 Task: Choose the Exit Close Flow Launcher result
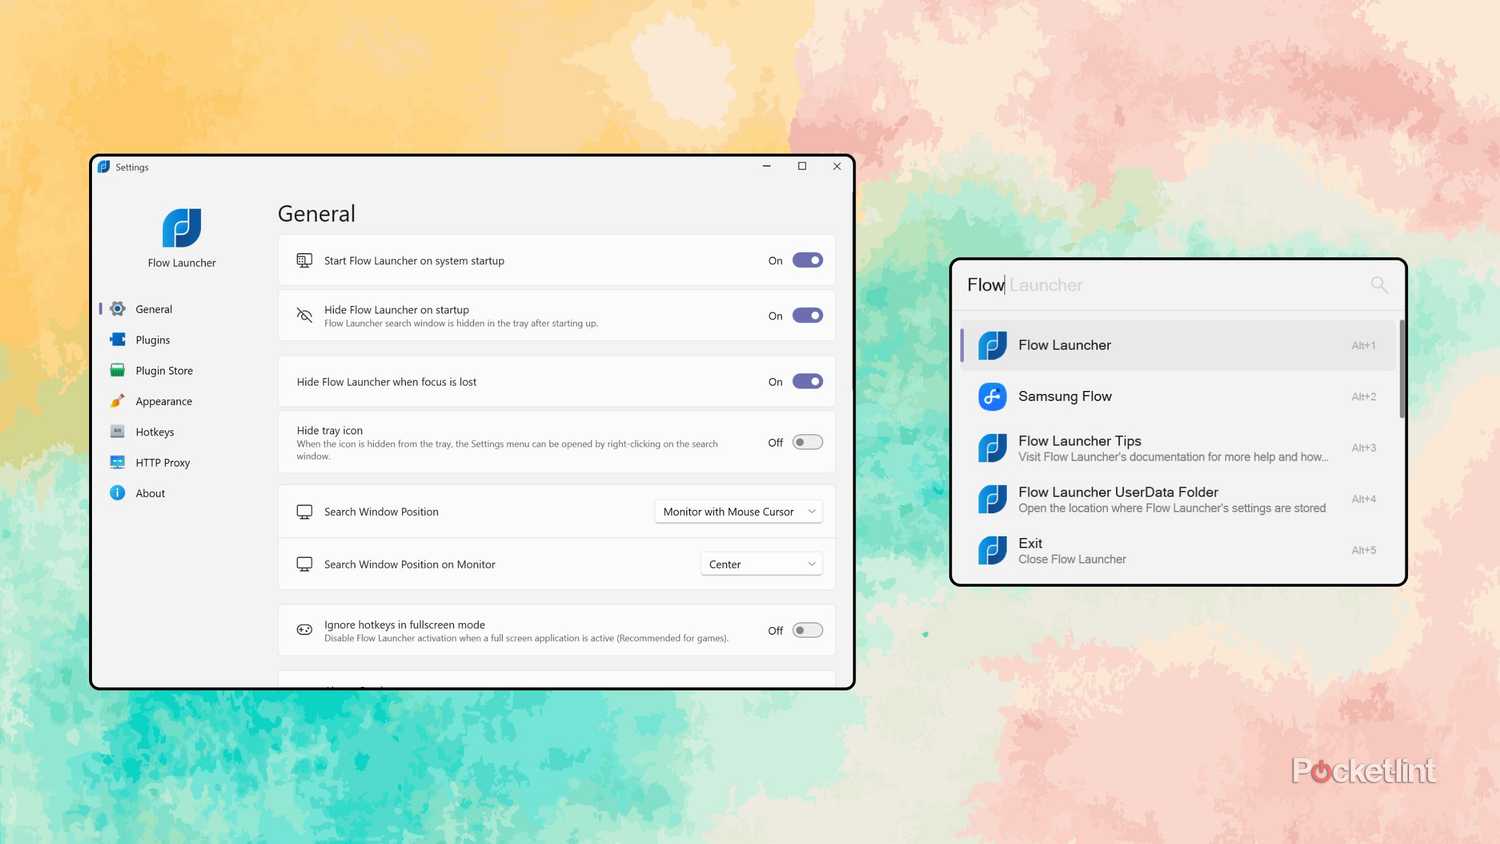coord(1178,550)
